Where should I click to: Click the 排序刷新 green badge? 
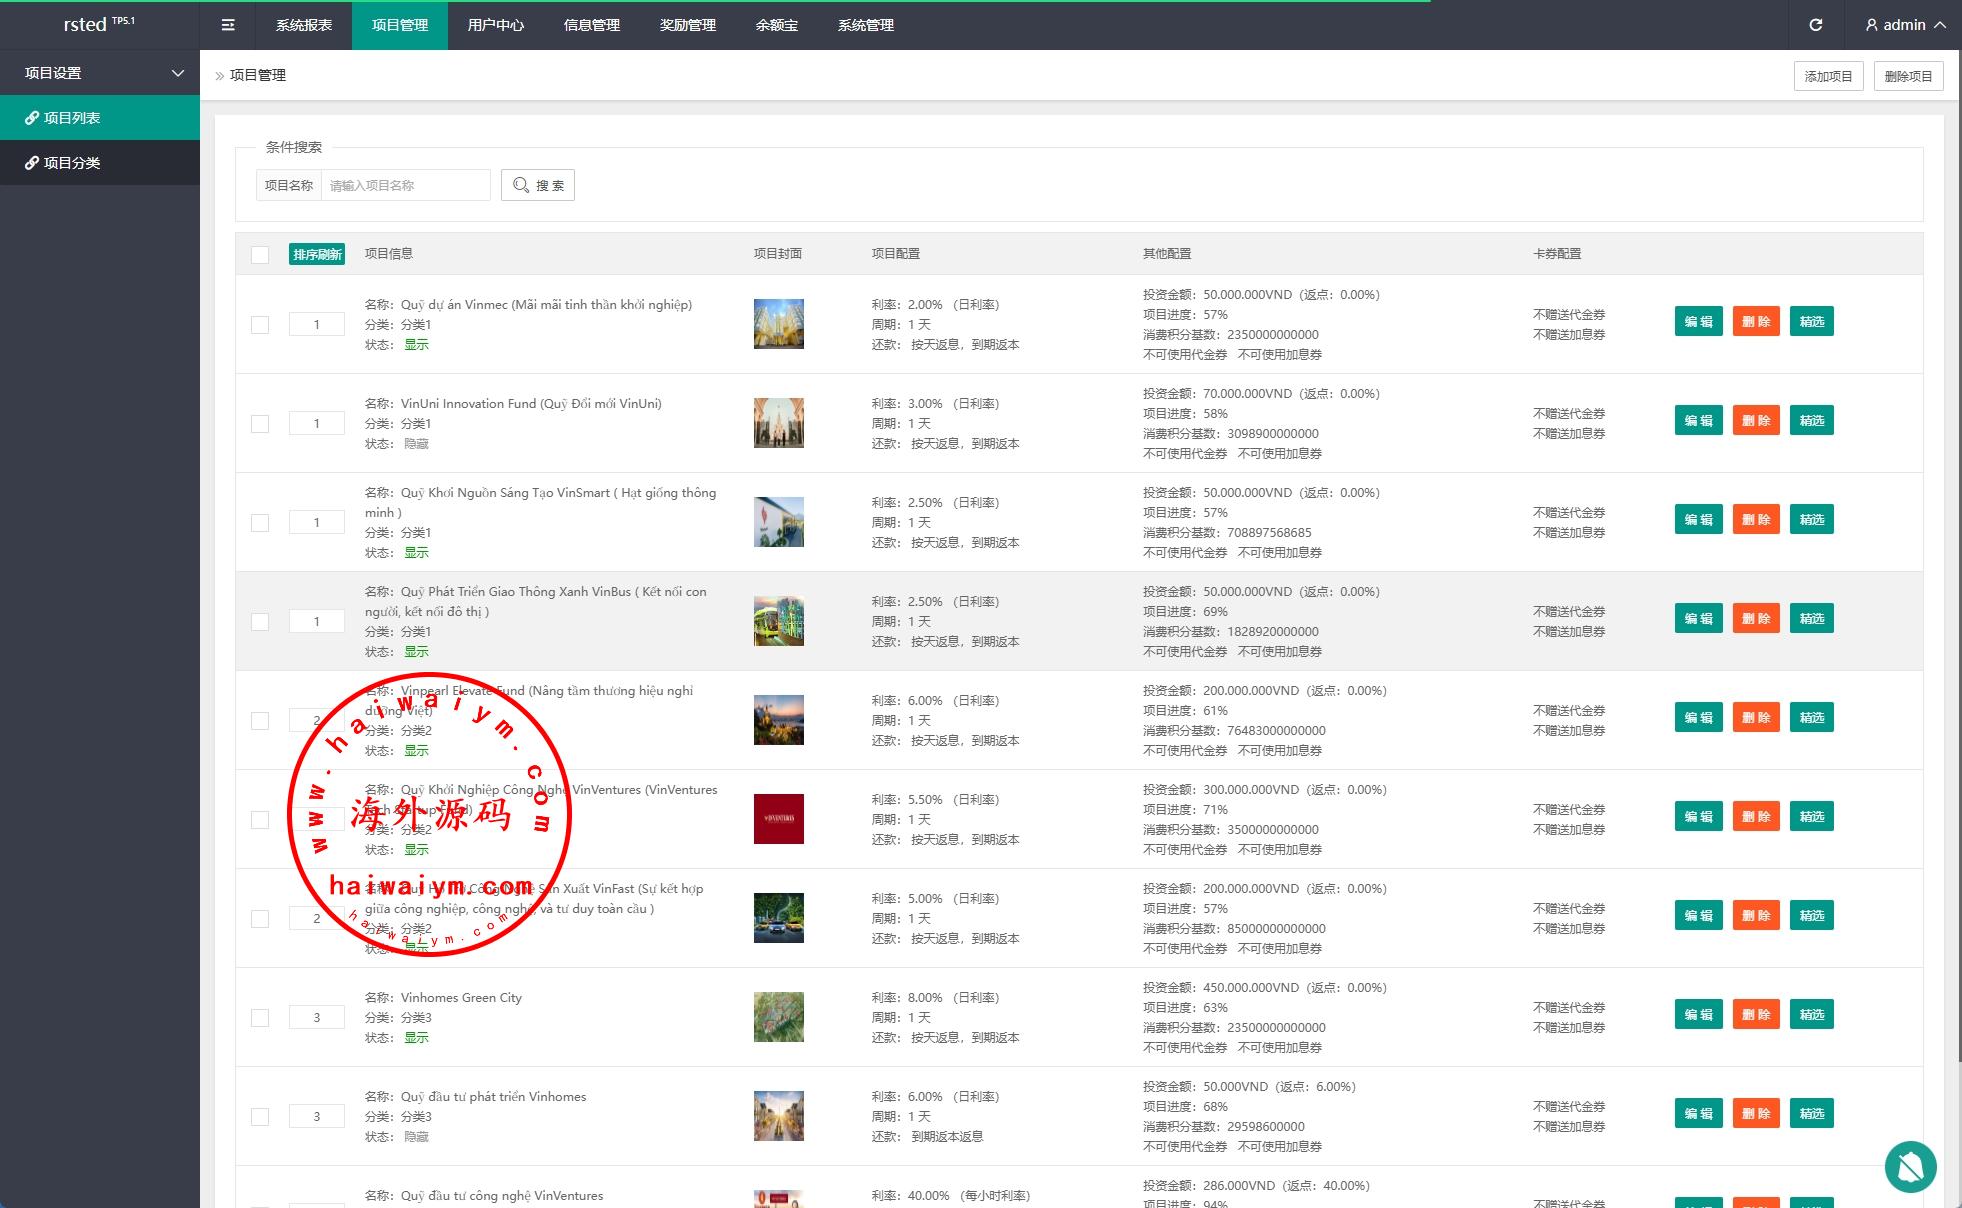[317, 254]
